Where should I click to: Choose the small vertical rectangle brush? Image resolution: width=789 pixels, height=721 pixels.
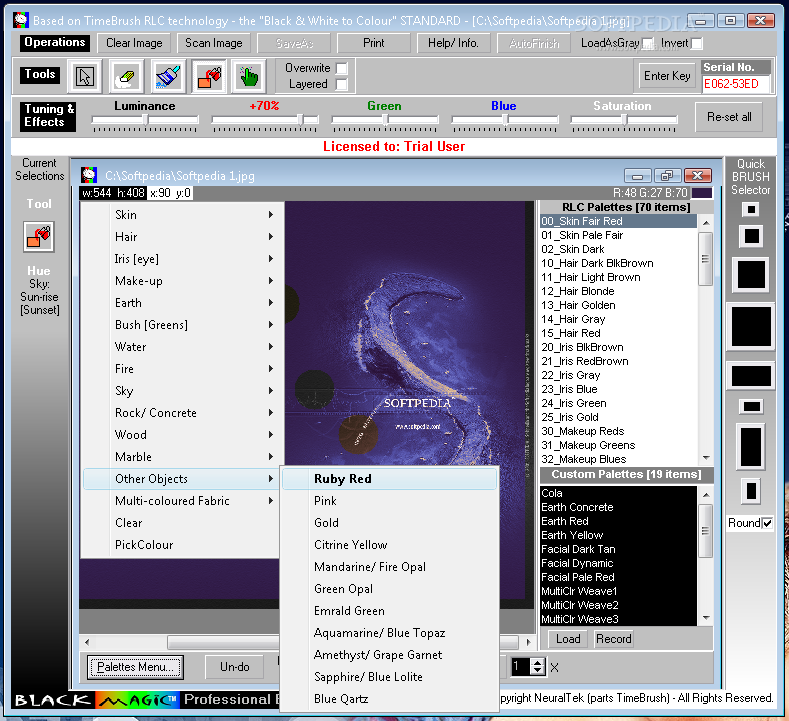point(751,491)
